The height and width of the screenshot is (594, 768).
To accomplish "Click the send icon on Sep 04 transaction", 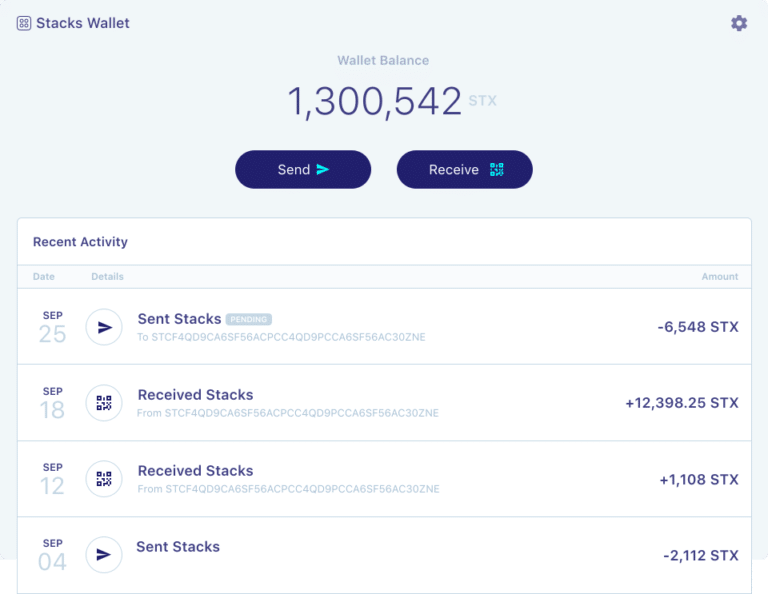I will click(x=104, y=555).
